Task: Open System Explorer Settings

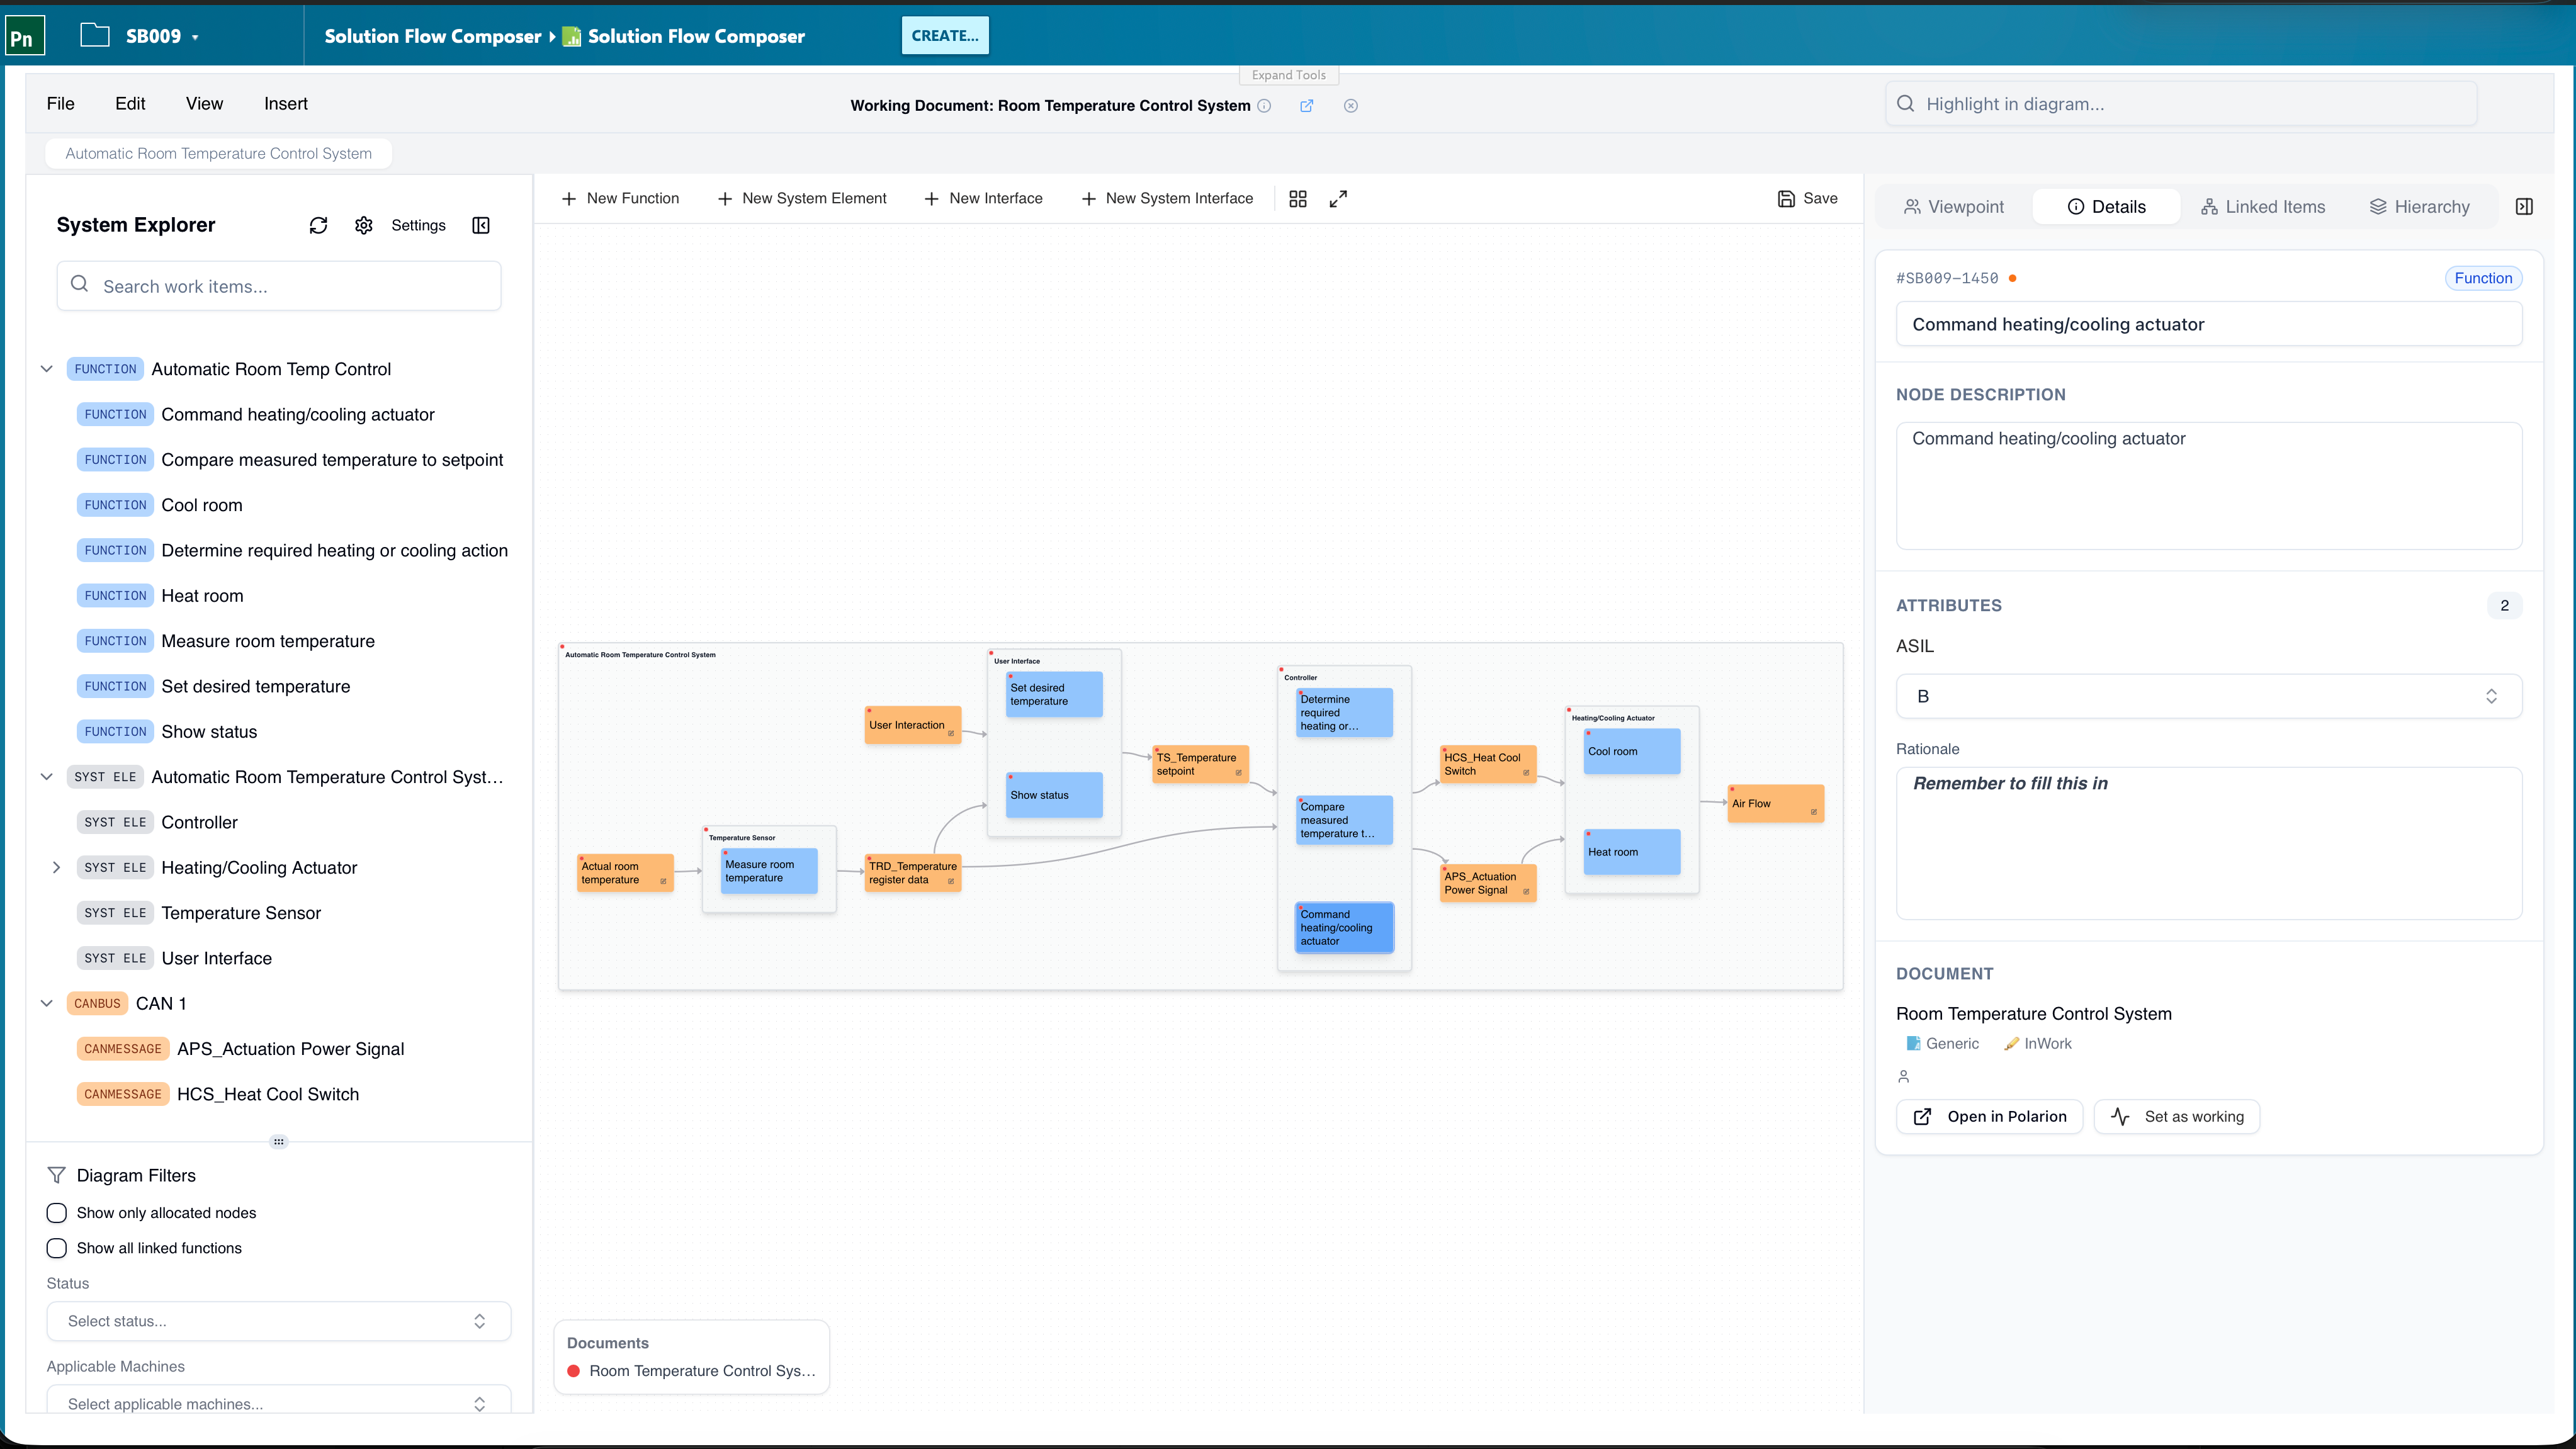Action: pos(400,225)
